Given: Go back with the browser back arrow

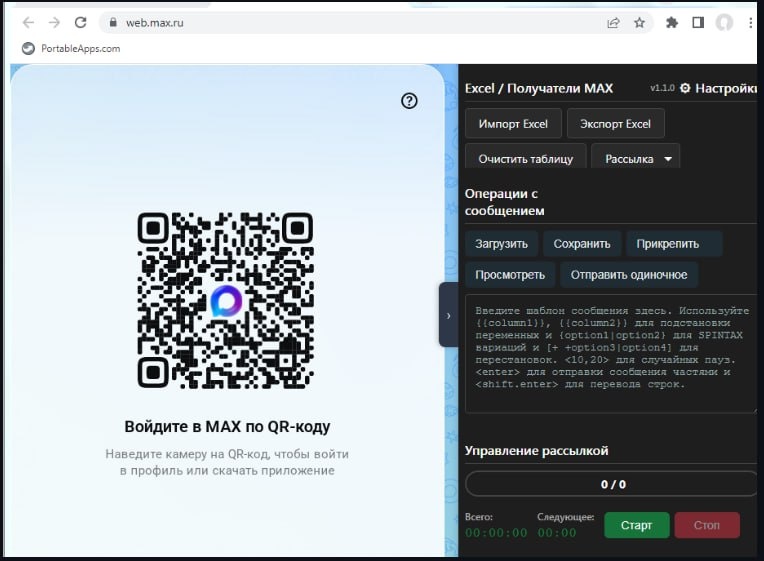Looking at the screenshot, I should [28, 22].
